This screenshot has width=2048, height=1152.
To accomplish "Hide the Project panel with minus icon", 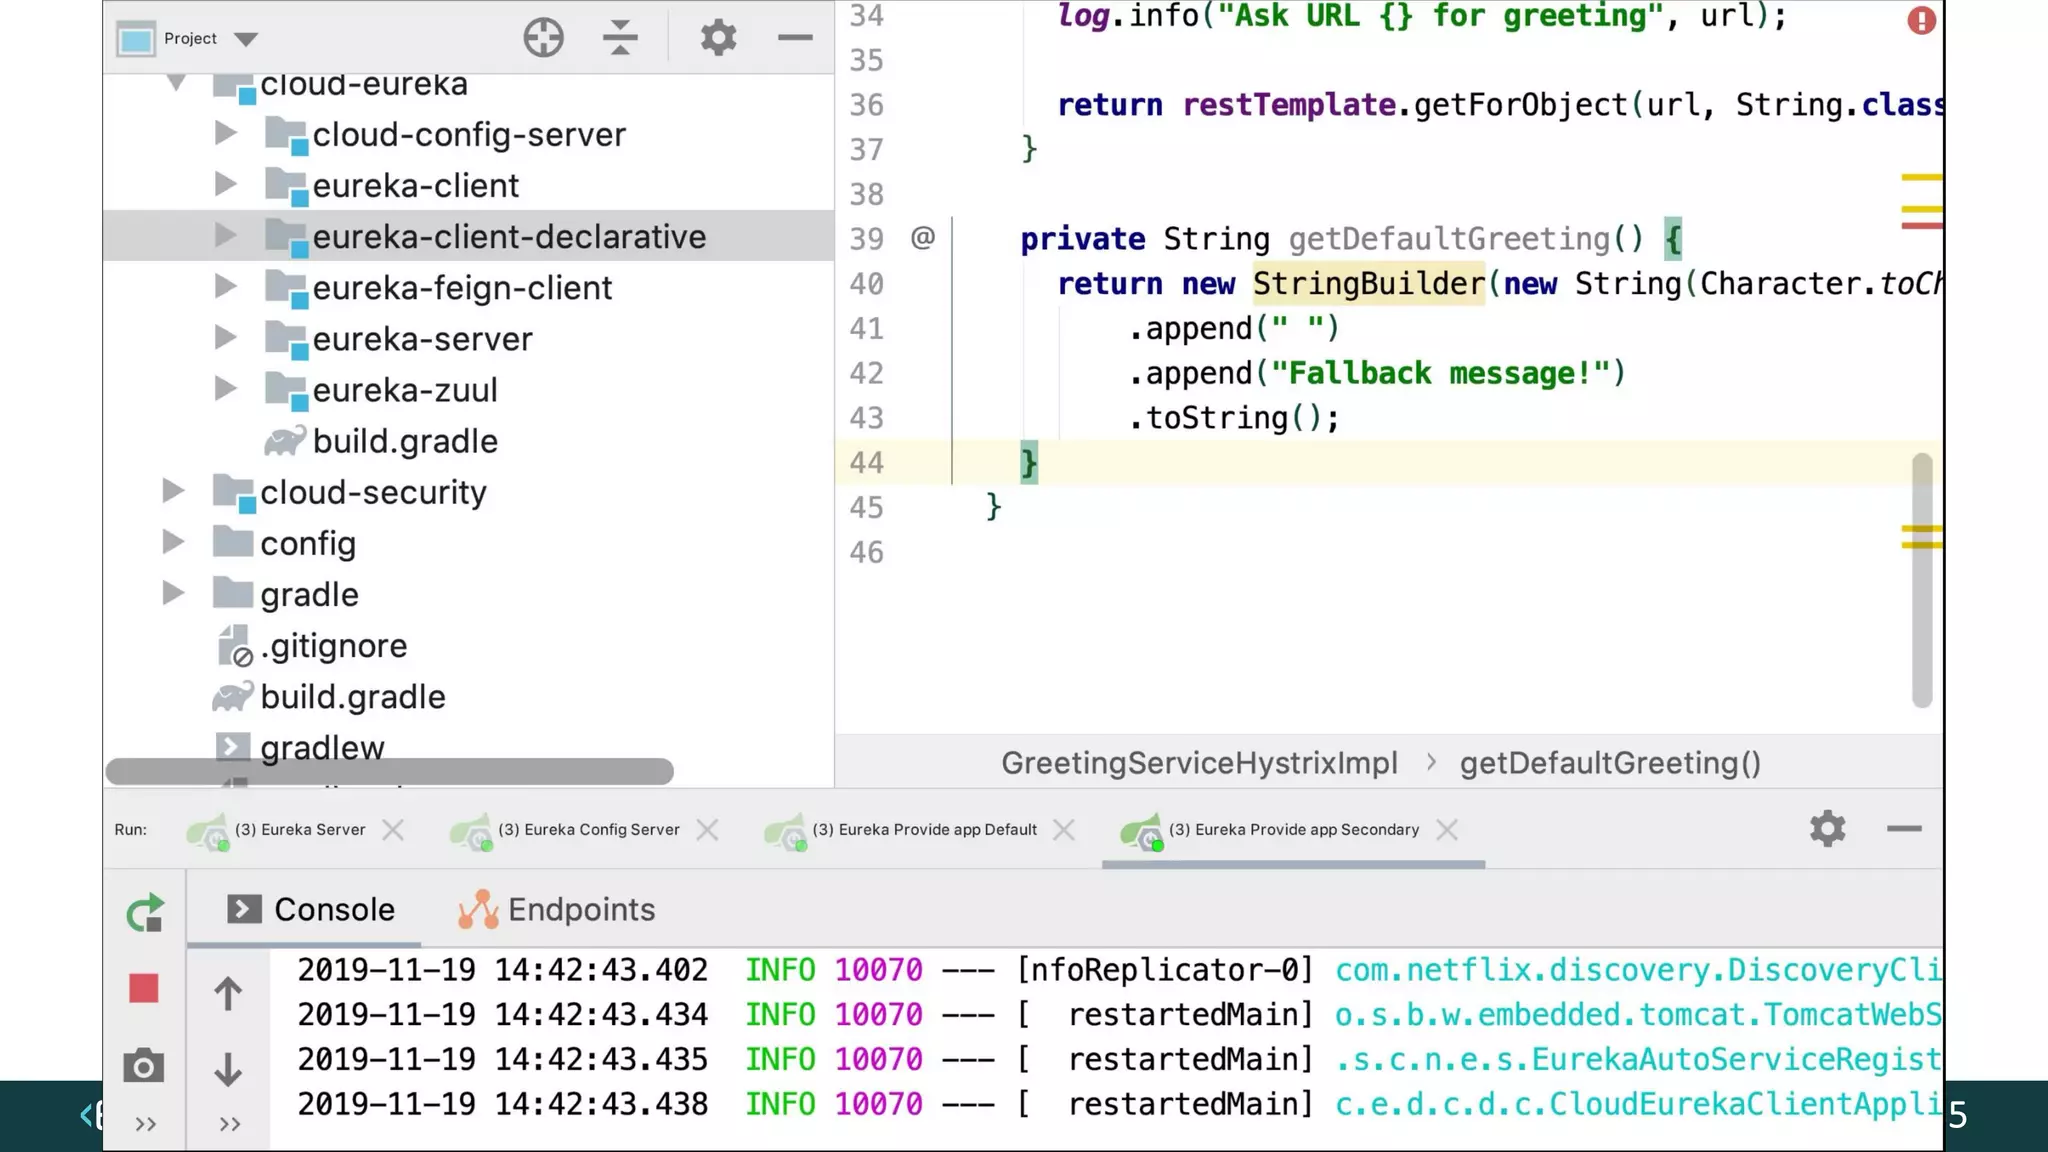I will pyautogui.click(x=795, y=38).
